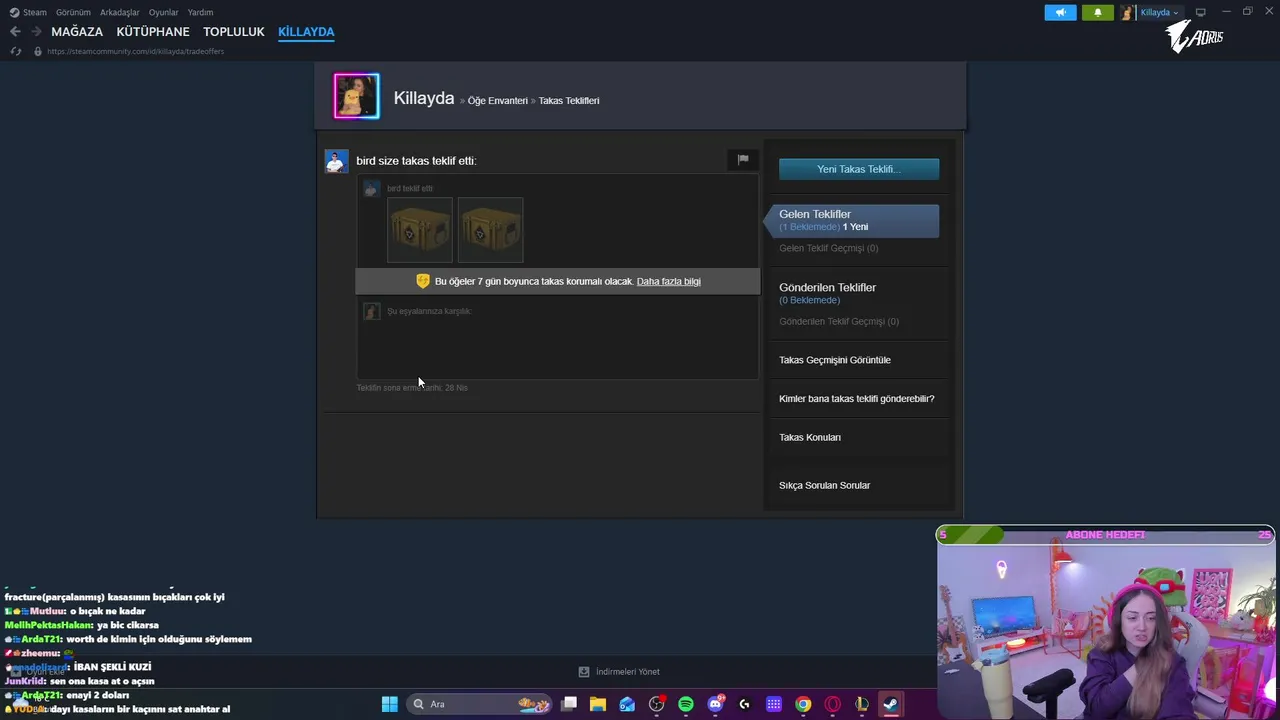
Task: Open the Steam announcements megaphone icon
Action: pos(1060,12)
